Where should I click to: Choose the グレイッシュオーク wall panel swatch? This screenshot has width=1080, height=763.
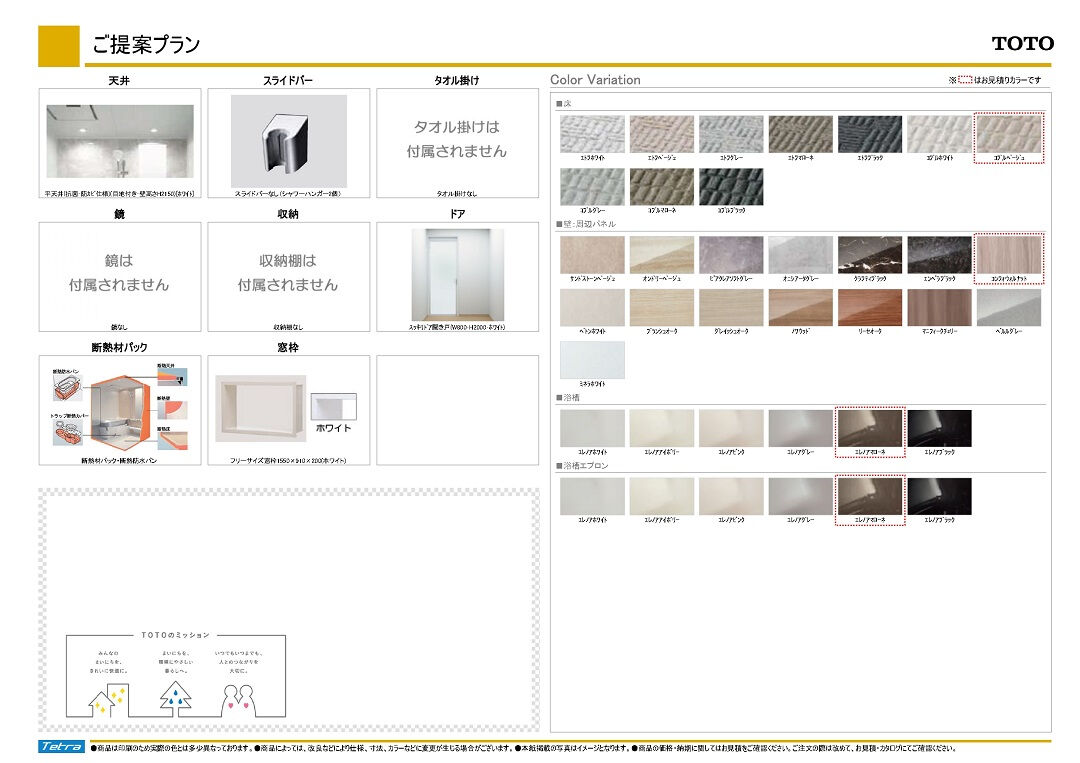pos(731,307)
